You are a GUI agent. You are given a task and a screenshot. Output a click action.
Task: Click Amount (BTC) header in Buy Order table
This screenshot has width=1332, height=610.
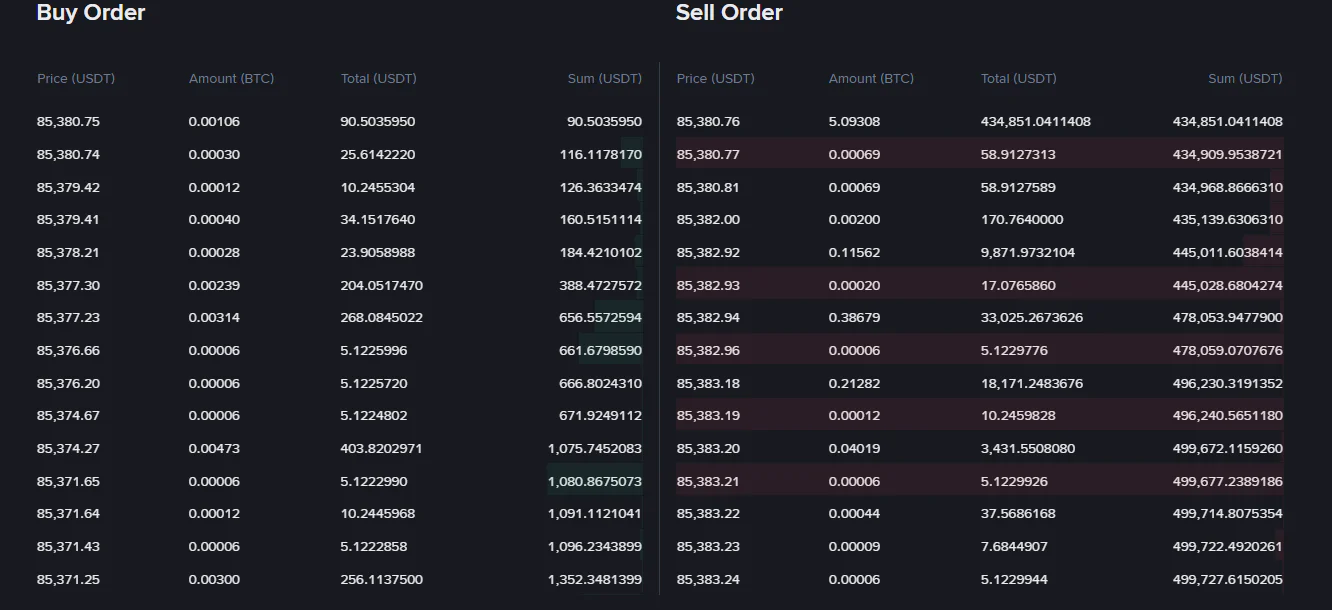click(230, 78)
